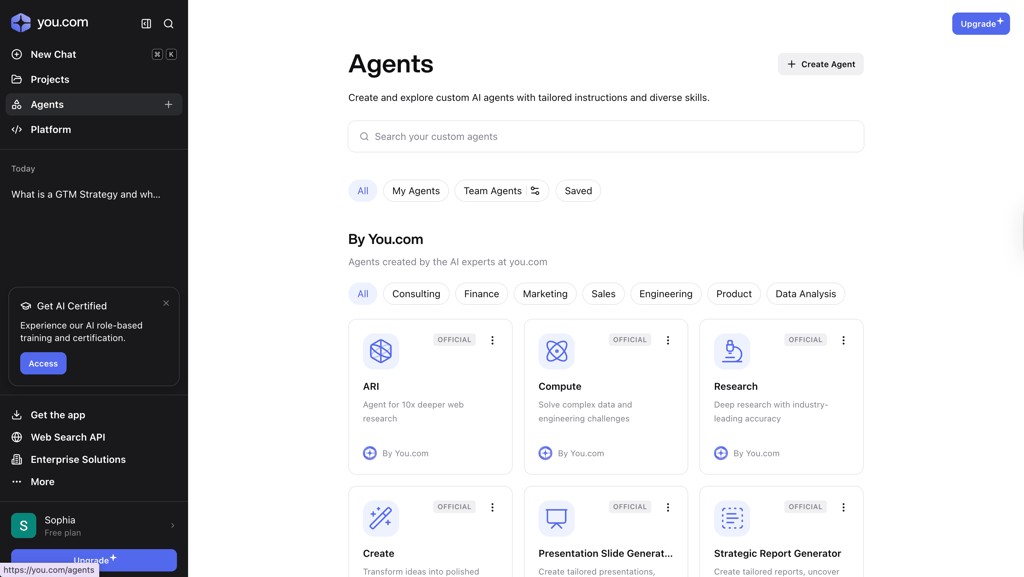1024x577 pixels.
Task: Open Strategic Report Generator options menu
Action: pyautogui.click(x=844, y=507)
